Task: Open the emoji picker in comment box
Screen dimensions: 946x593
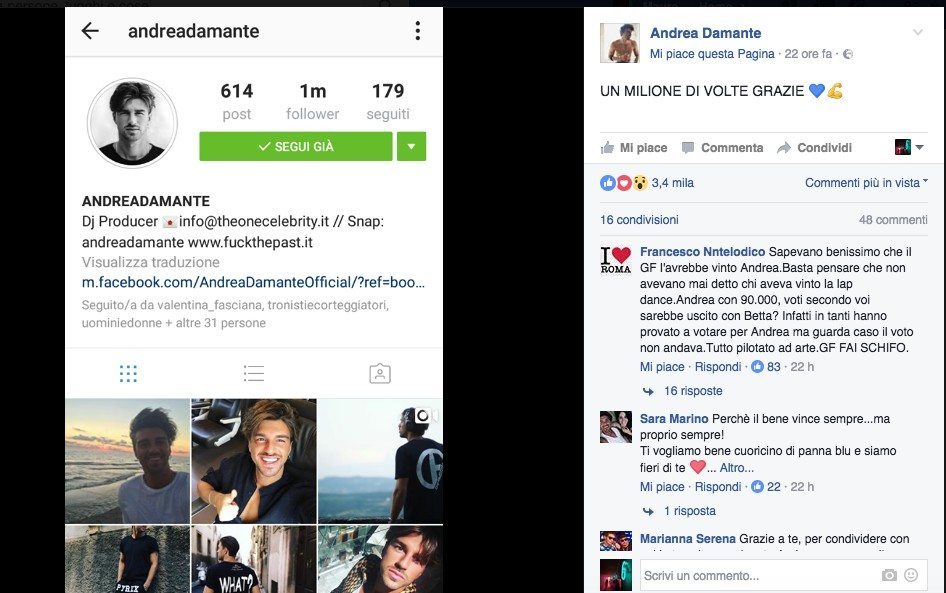Action: tap(911, 576)
